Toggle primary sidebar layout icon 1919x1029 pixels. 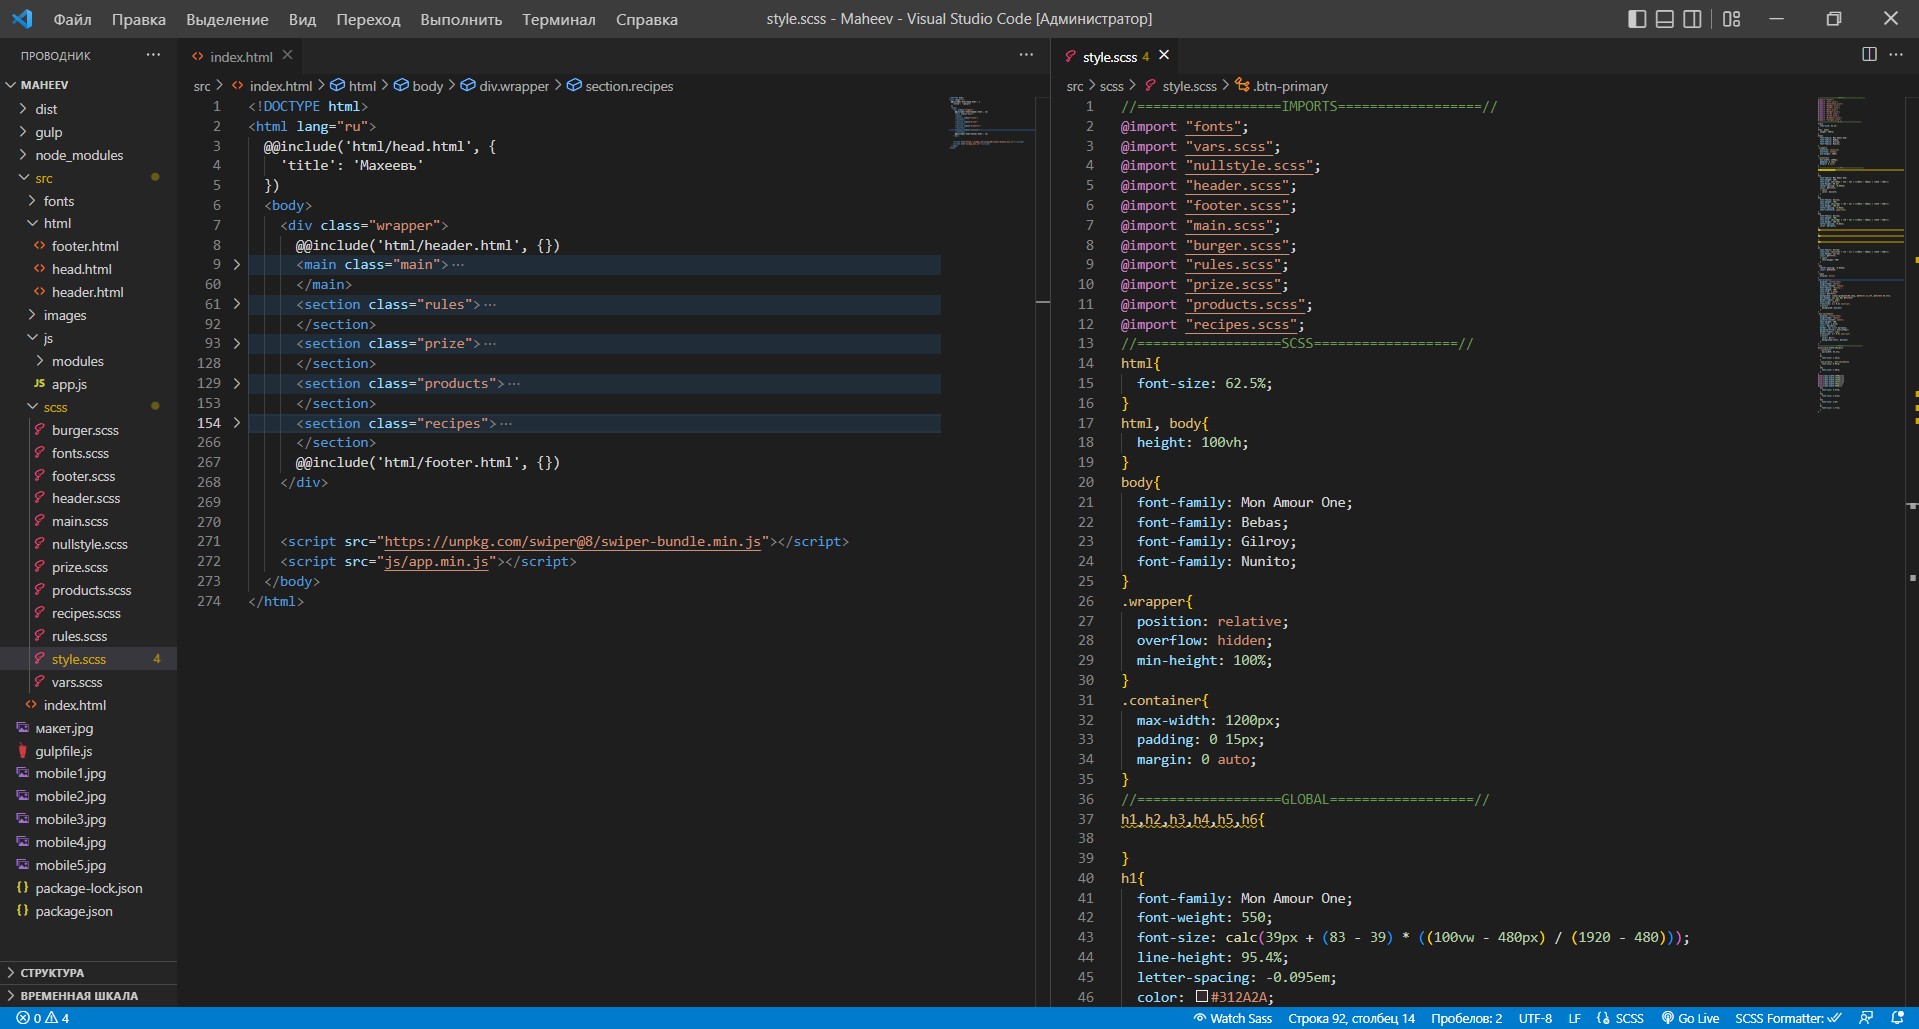[1637, 19]
